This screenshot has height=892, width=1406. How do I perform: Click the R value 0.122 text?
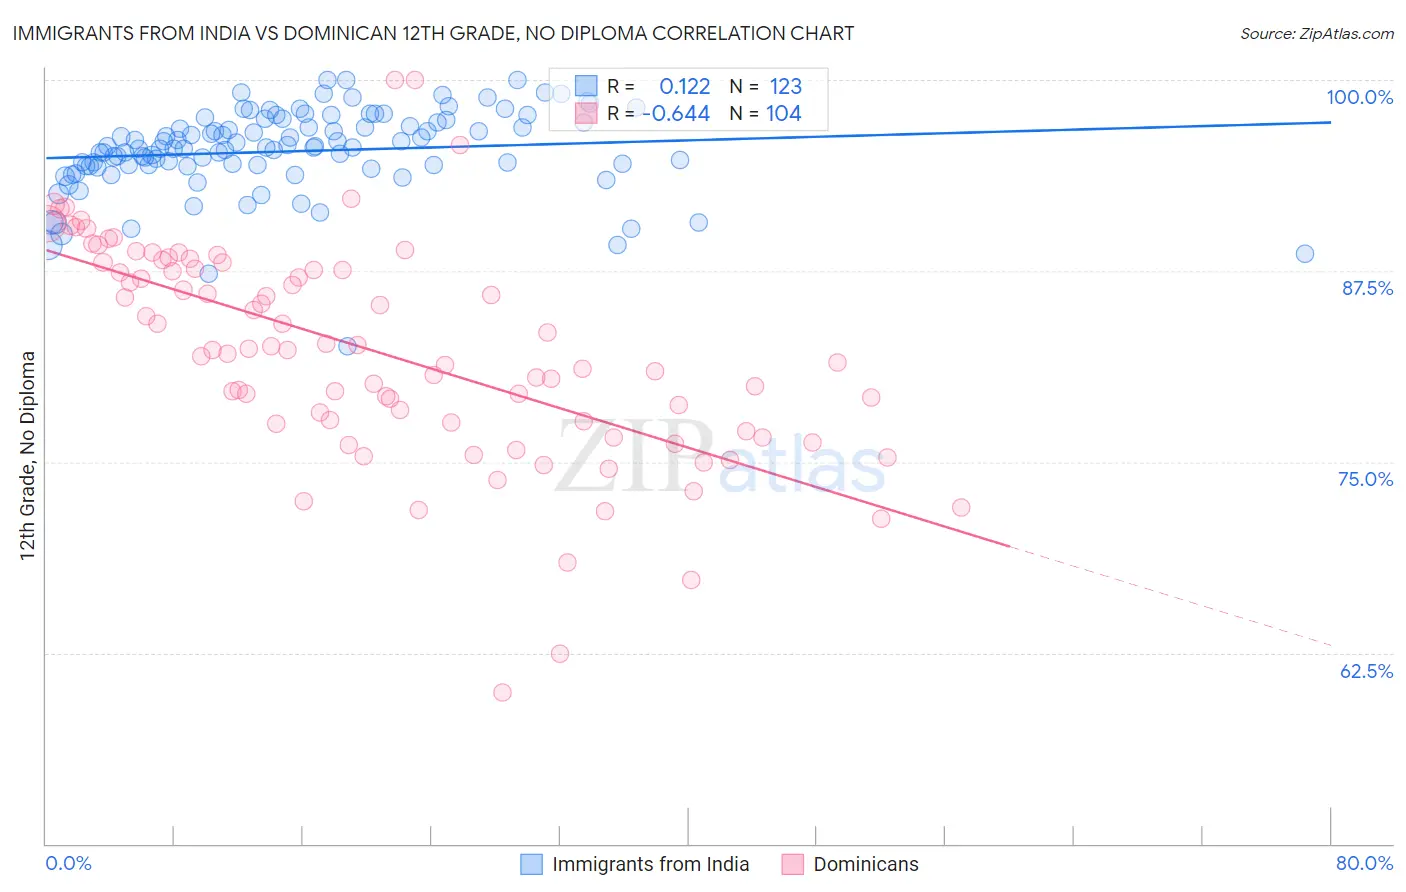684,86
